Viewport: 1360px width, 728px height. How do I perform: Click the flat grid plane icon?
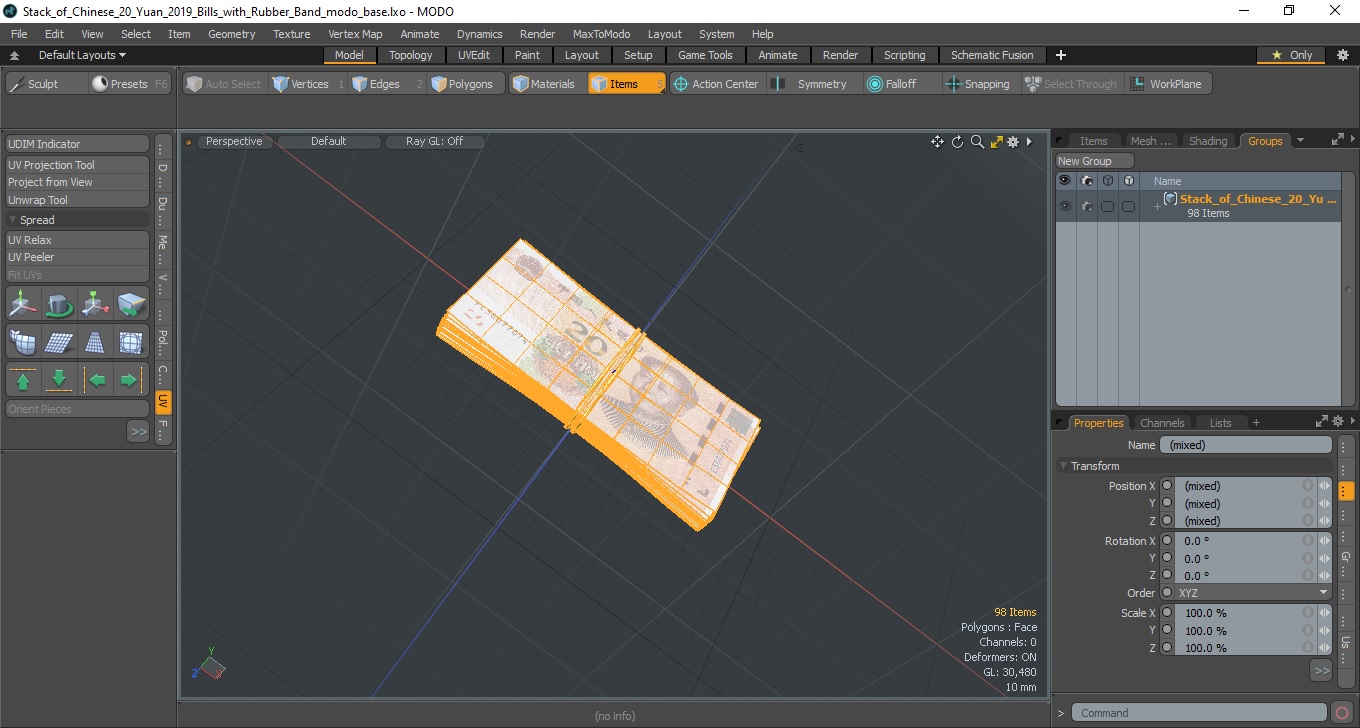pos(59,342)
